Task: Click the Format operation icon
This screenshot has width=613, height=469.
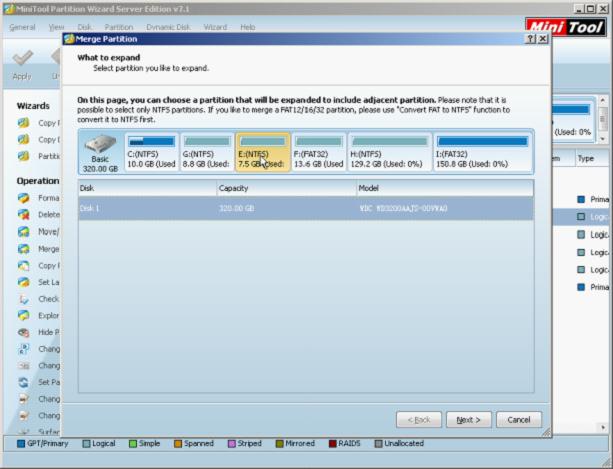Action: pos(23,198)
